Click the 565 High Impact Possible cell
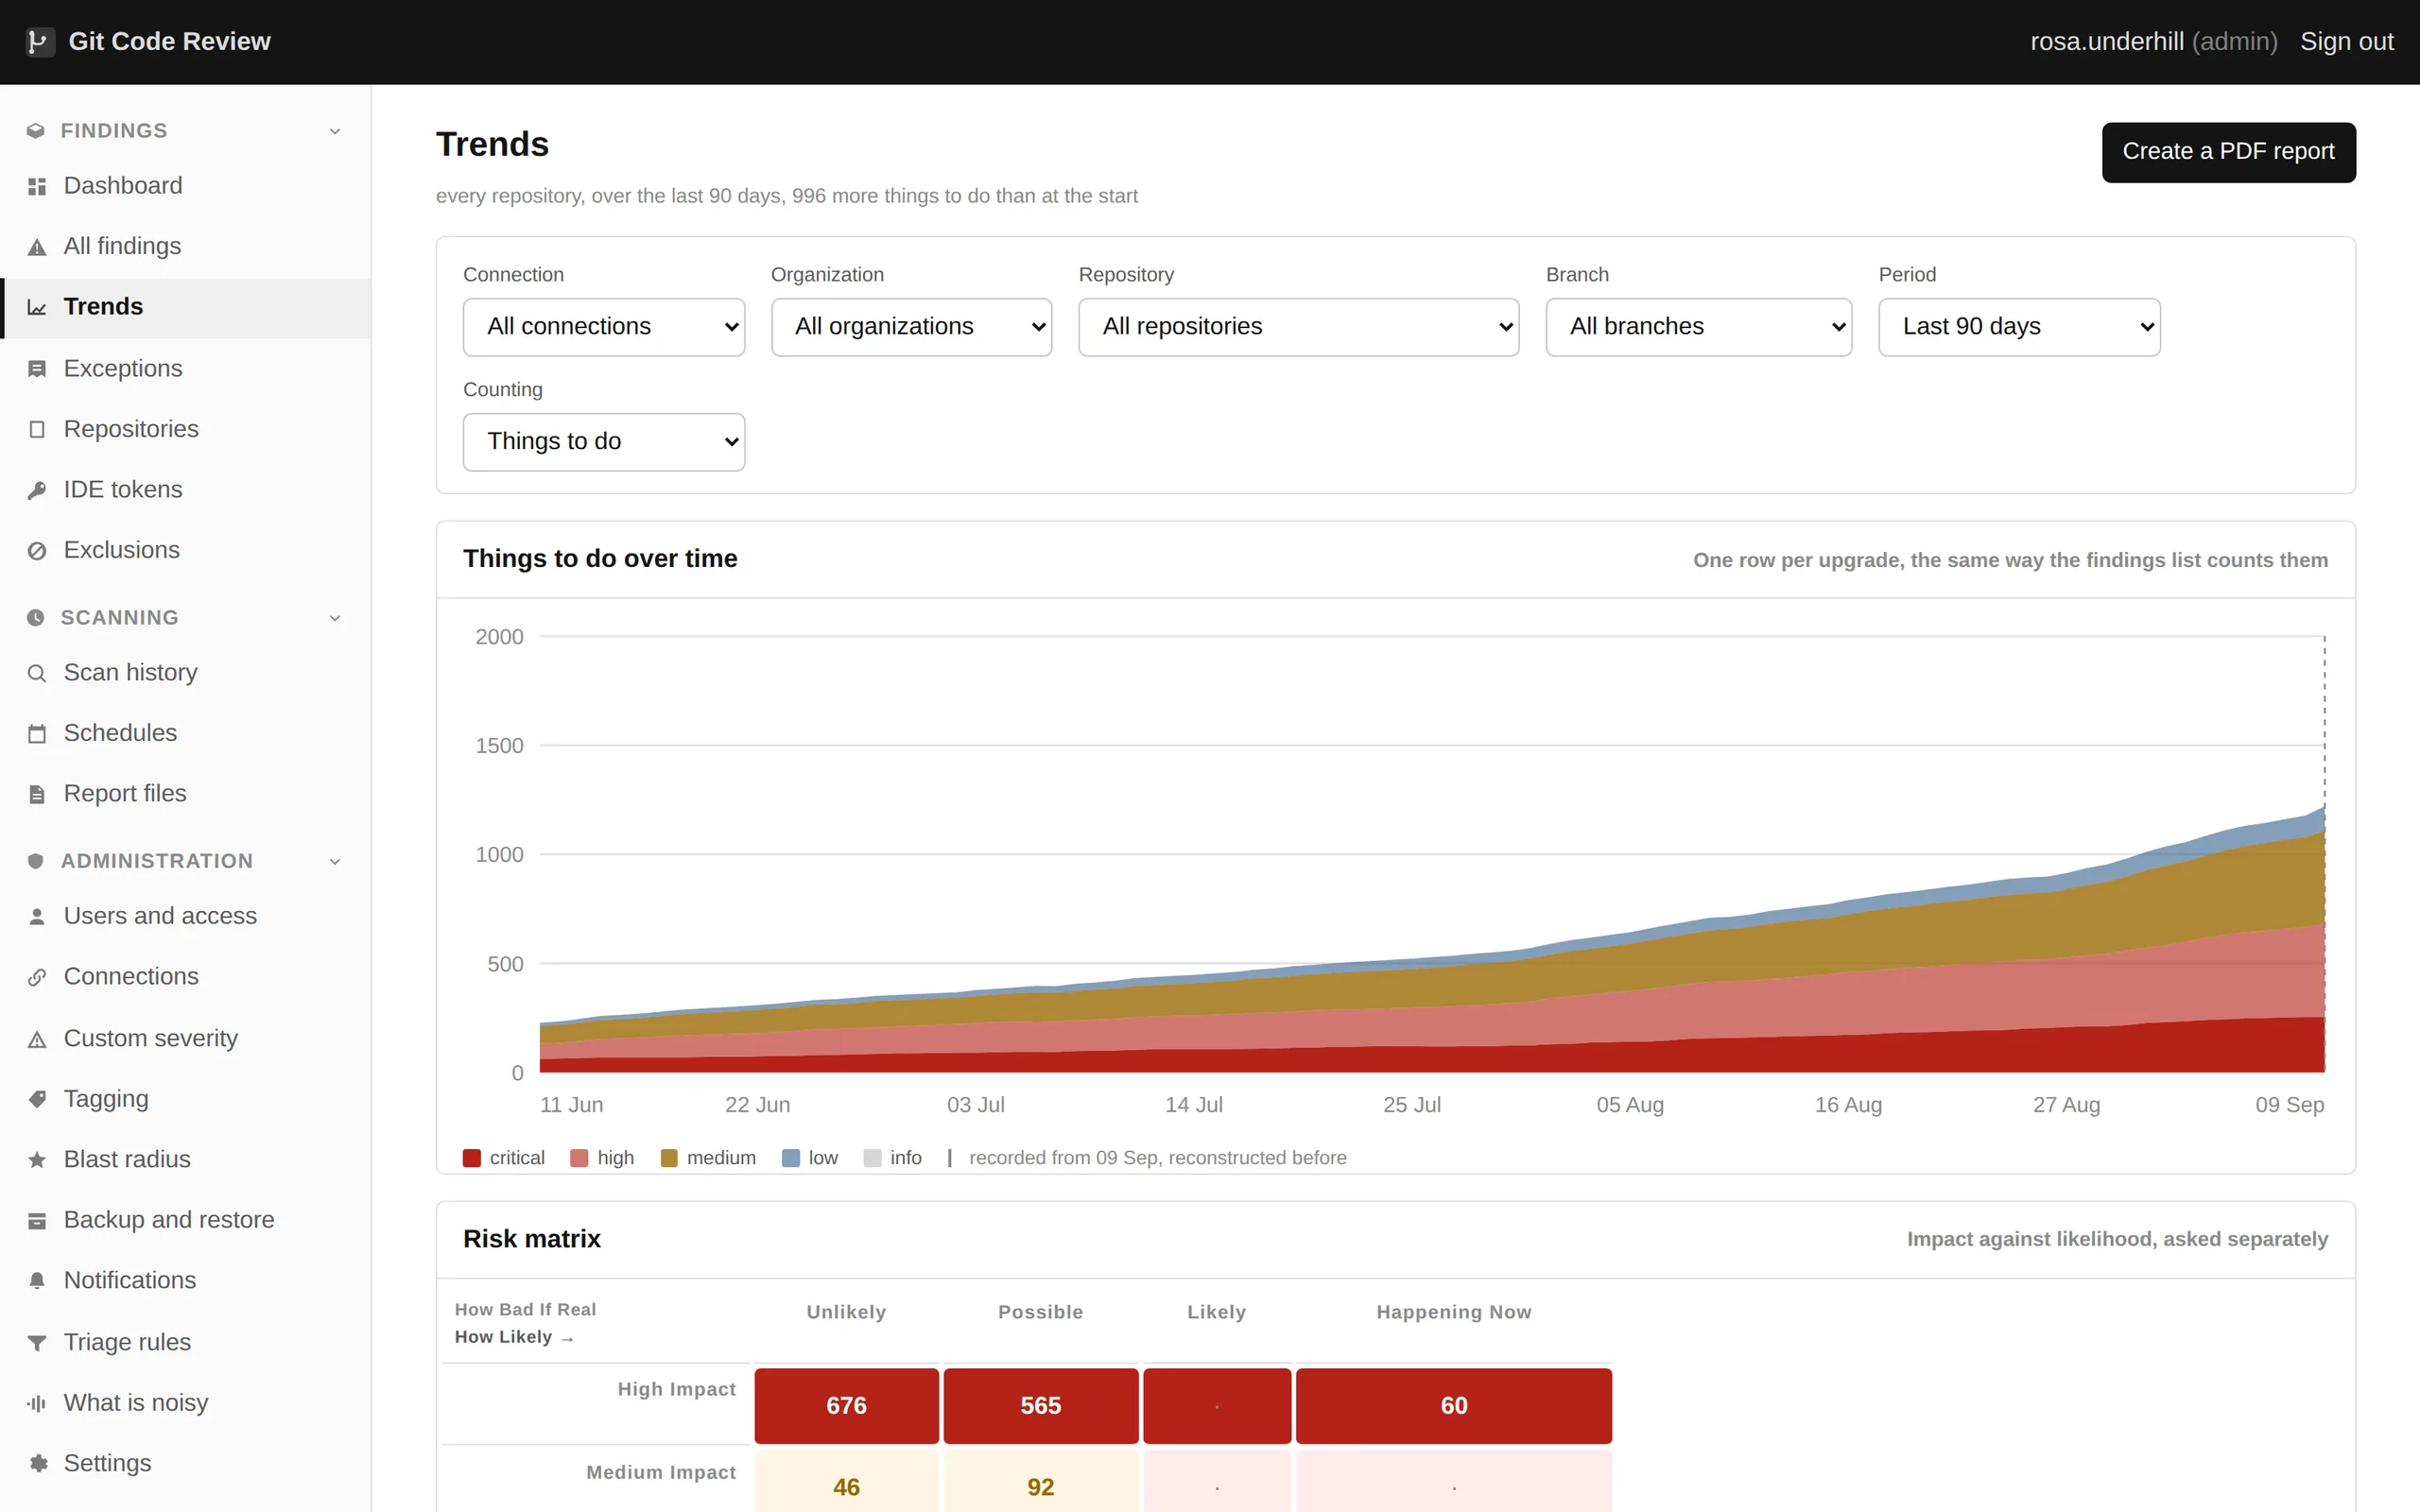This screenshot has height=1512, width=2420. tap(1040, 1405)
